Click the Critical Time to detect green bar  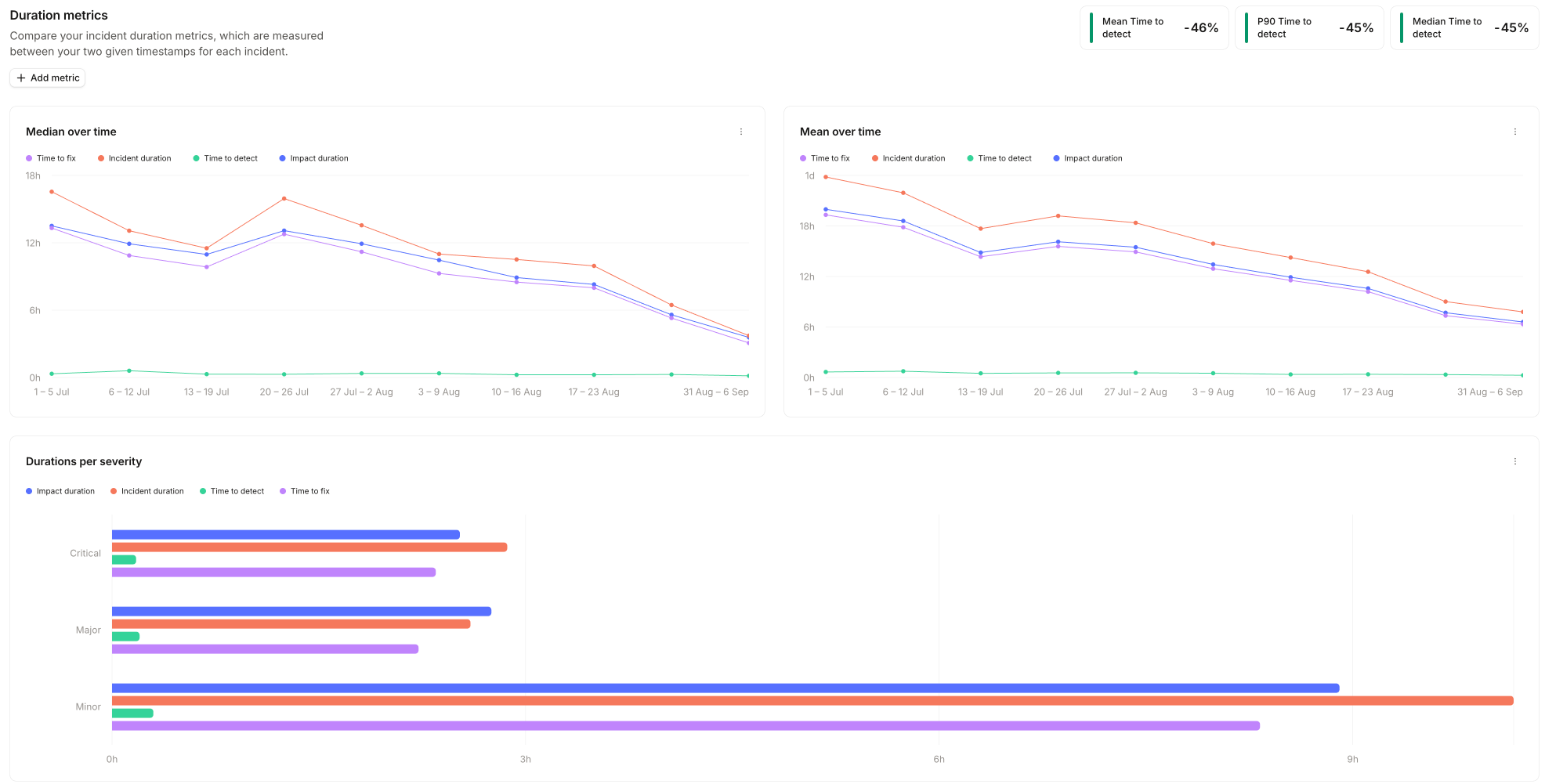124,560
